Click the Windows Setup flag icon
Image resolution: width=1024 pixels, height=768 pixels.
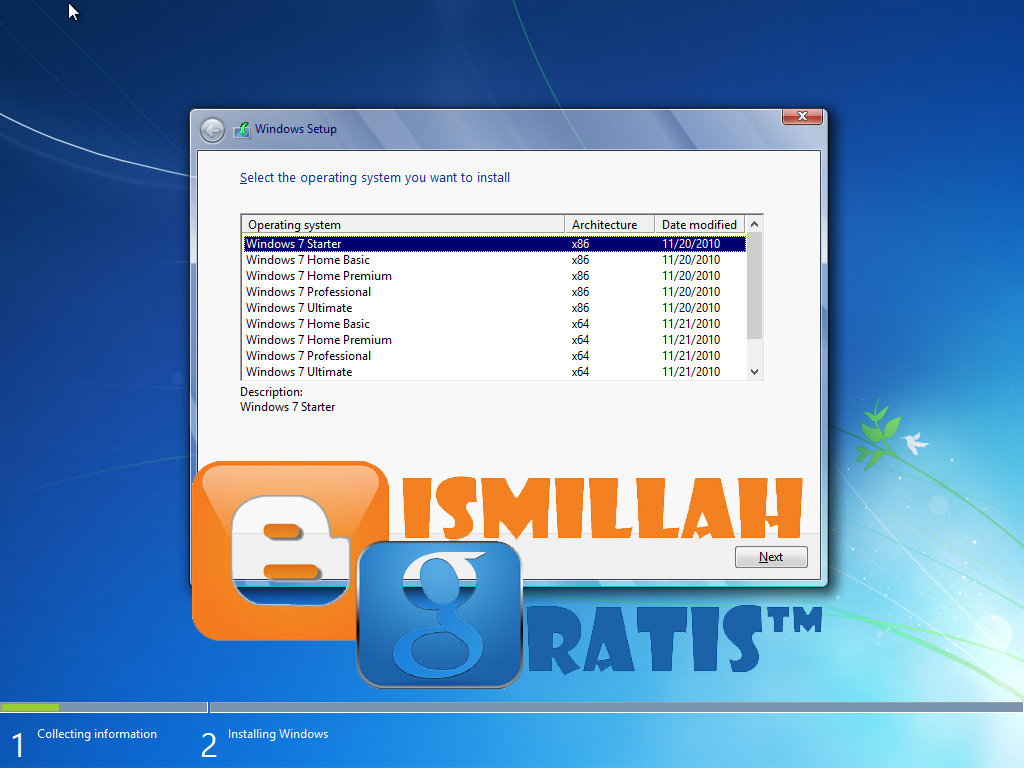pyautogui.click(x=242, y=129)
